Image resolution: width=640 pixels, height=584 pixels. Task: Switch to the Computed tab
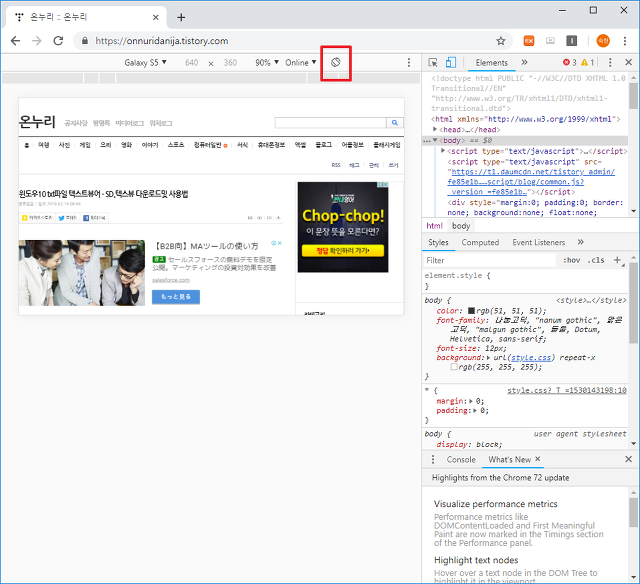click(480, 242)
